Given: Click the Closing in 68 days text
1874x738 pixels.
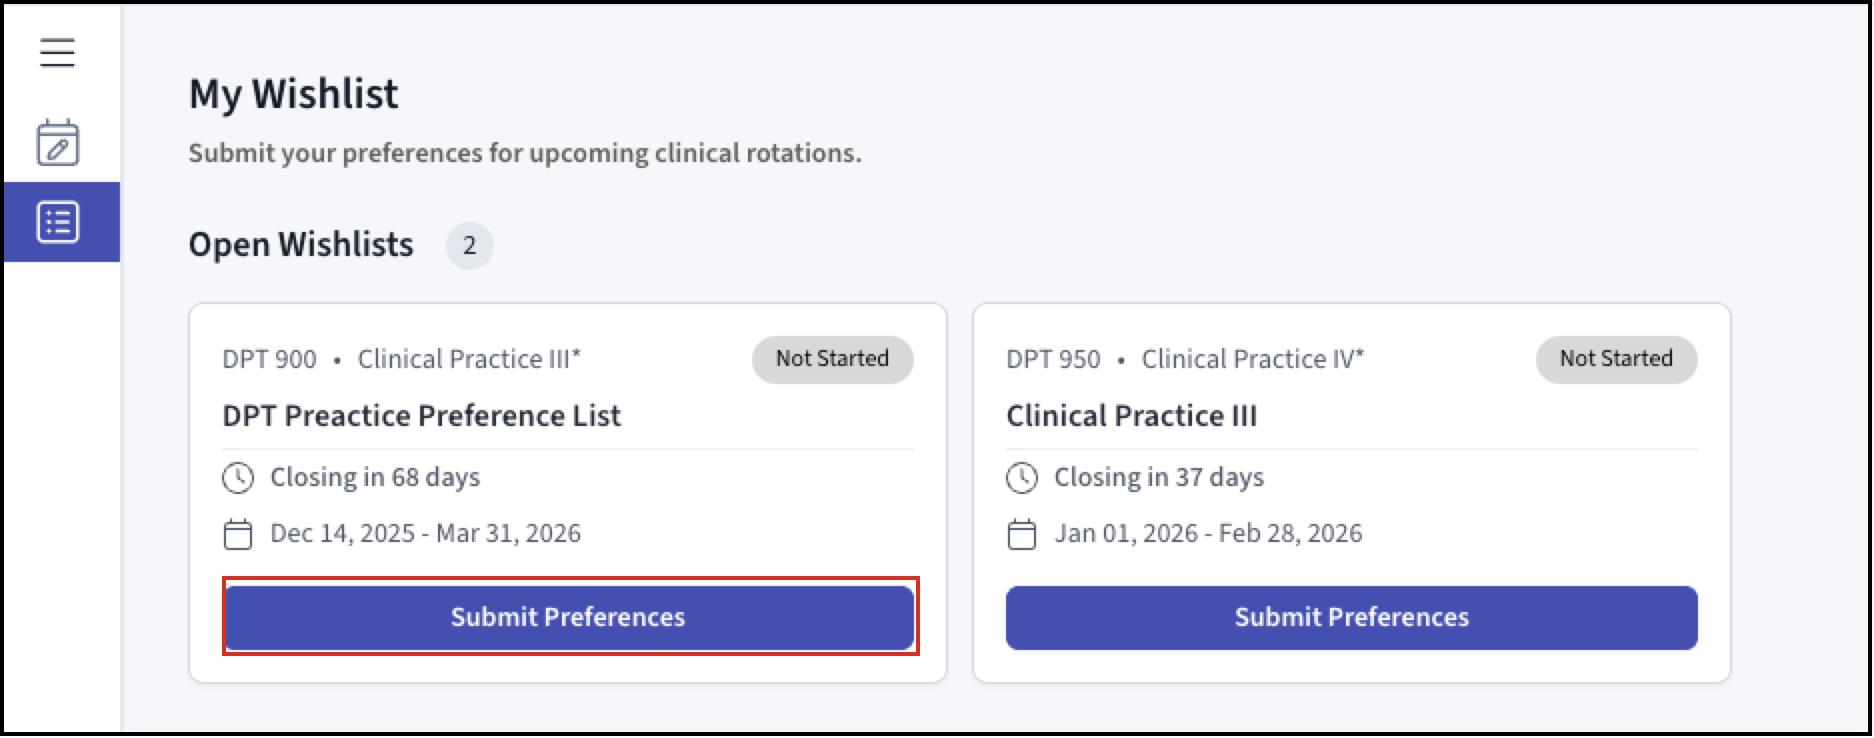Looking at the screenshot, I should 375,478.
